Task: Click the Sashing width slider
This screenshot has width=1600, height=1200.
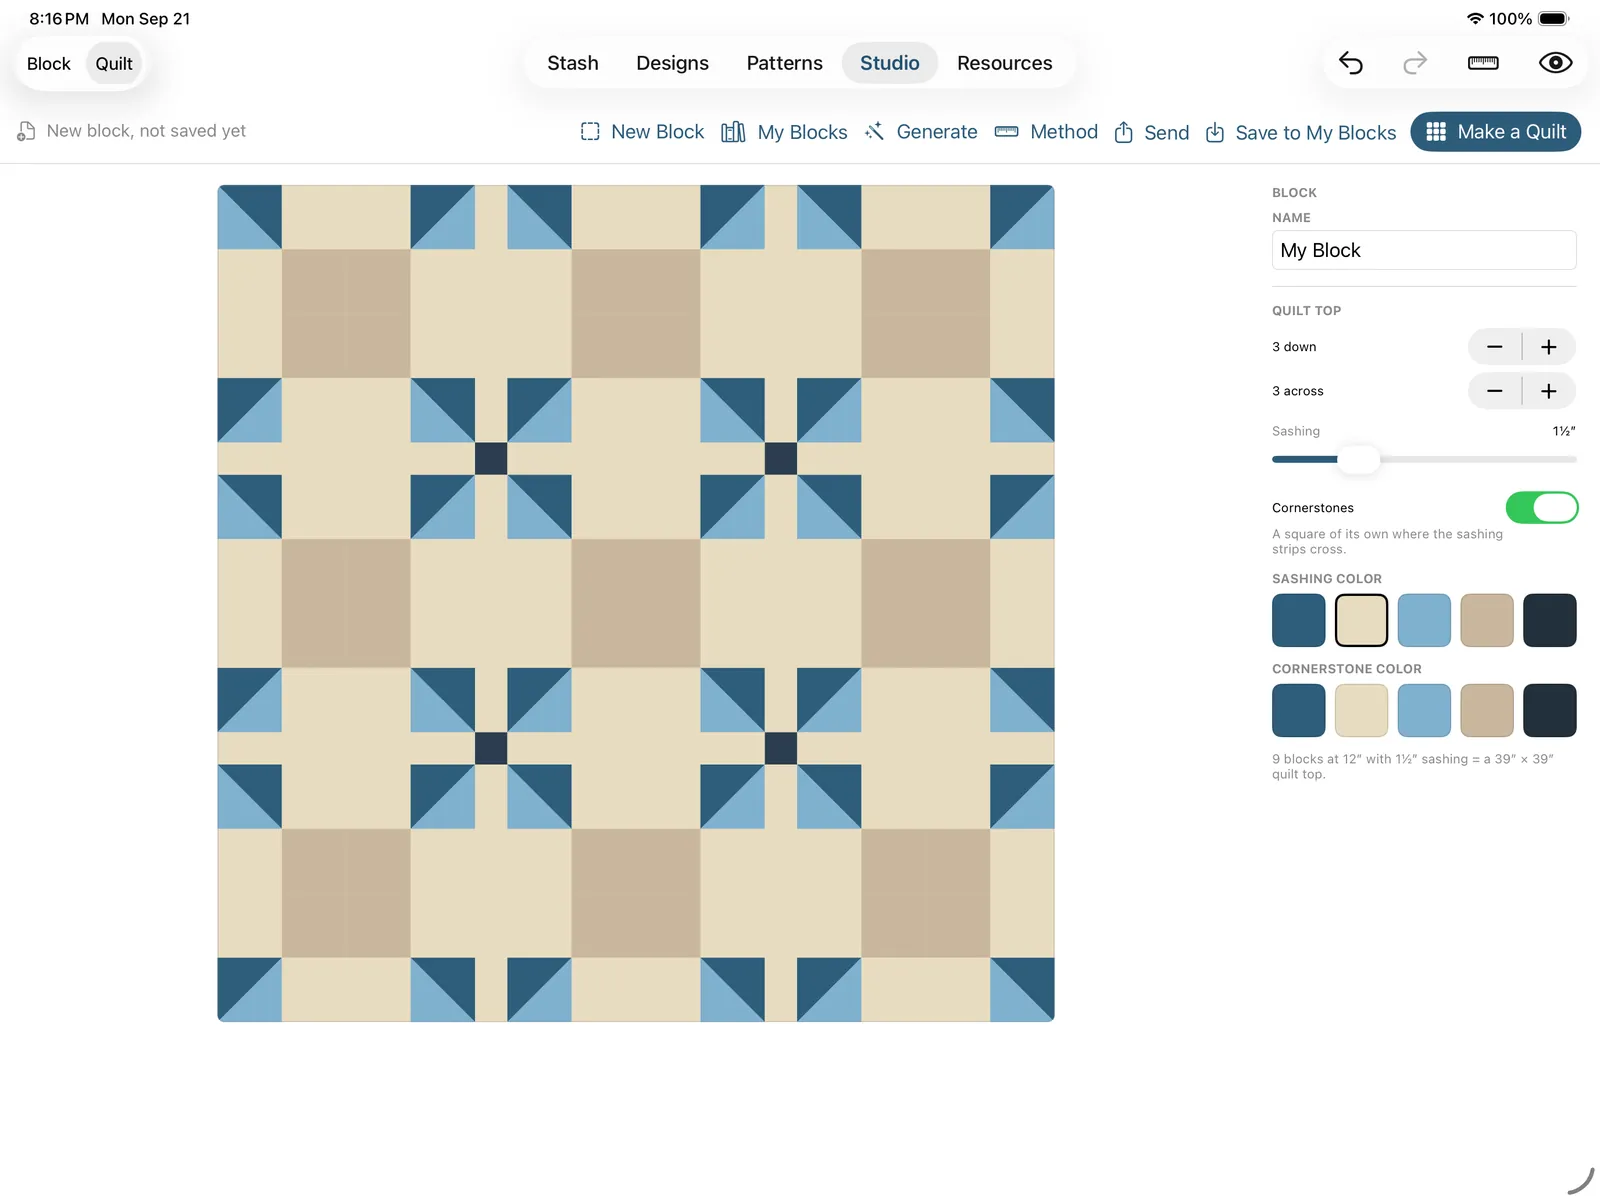Action: click(1424, 459)
